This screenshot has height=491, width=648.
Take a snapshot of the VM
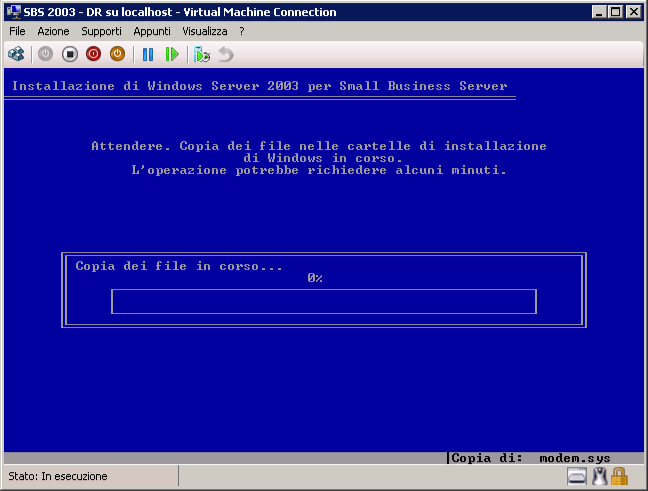click(x=202, y=54)
